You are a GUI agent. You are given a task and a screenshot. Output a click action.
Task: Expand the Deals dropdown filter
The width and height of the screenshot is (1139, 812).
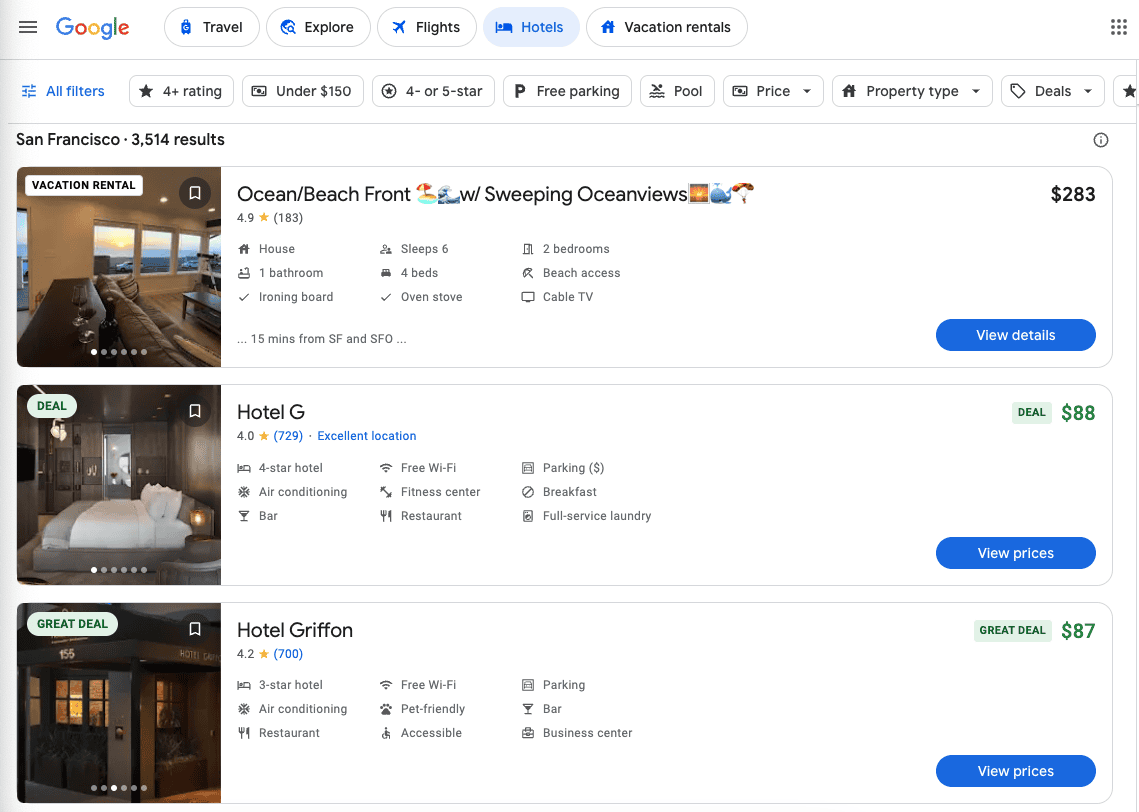click(x=1053, y=91)
